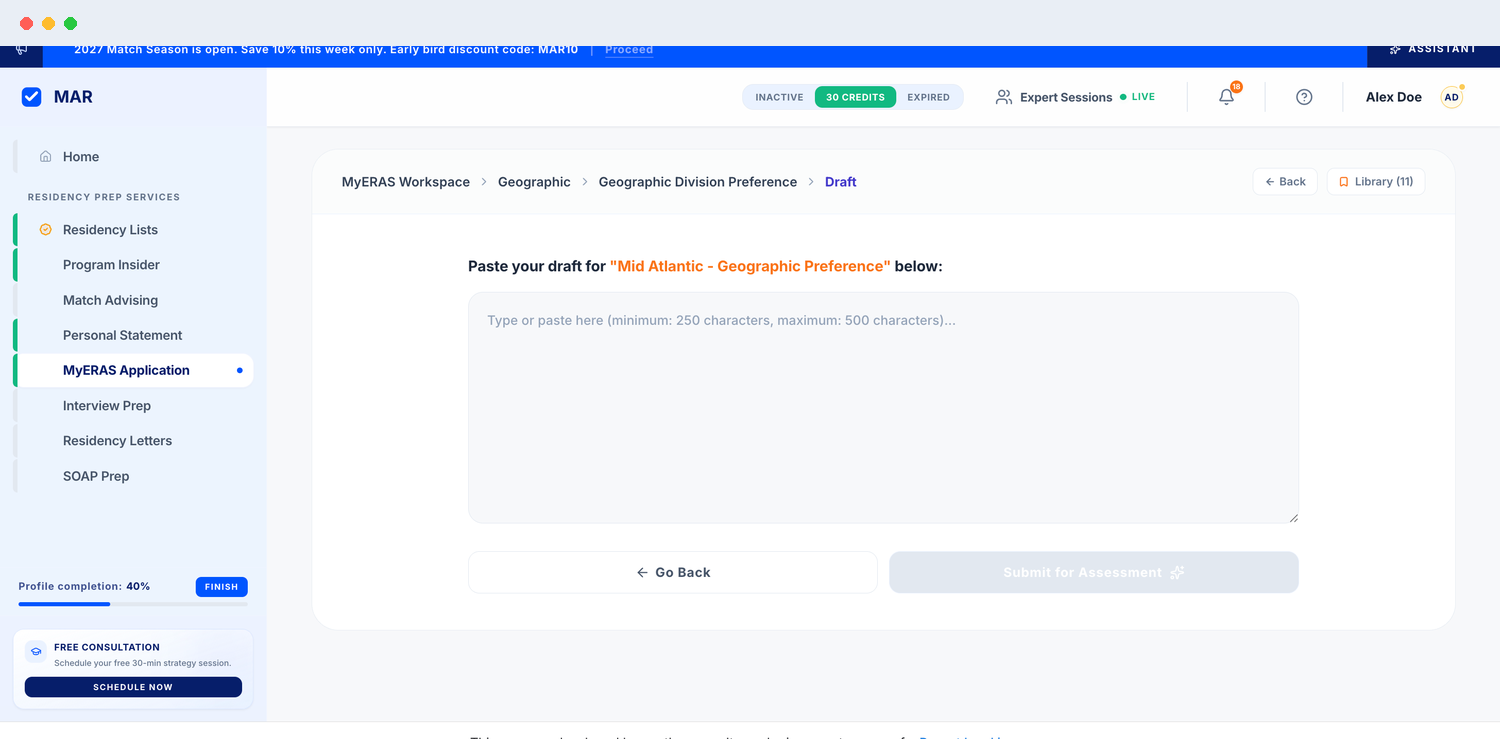Viewport: 1500px width, 739px height.
Task: Open Residency Lists in sidebar
Action: pos(133,230)
